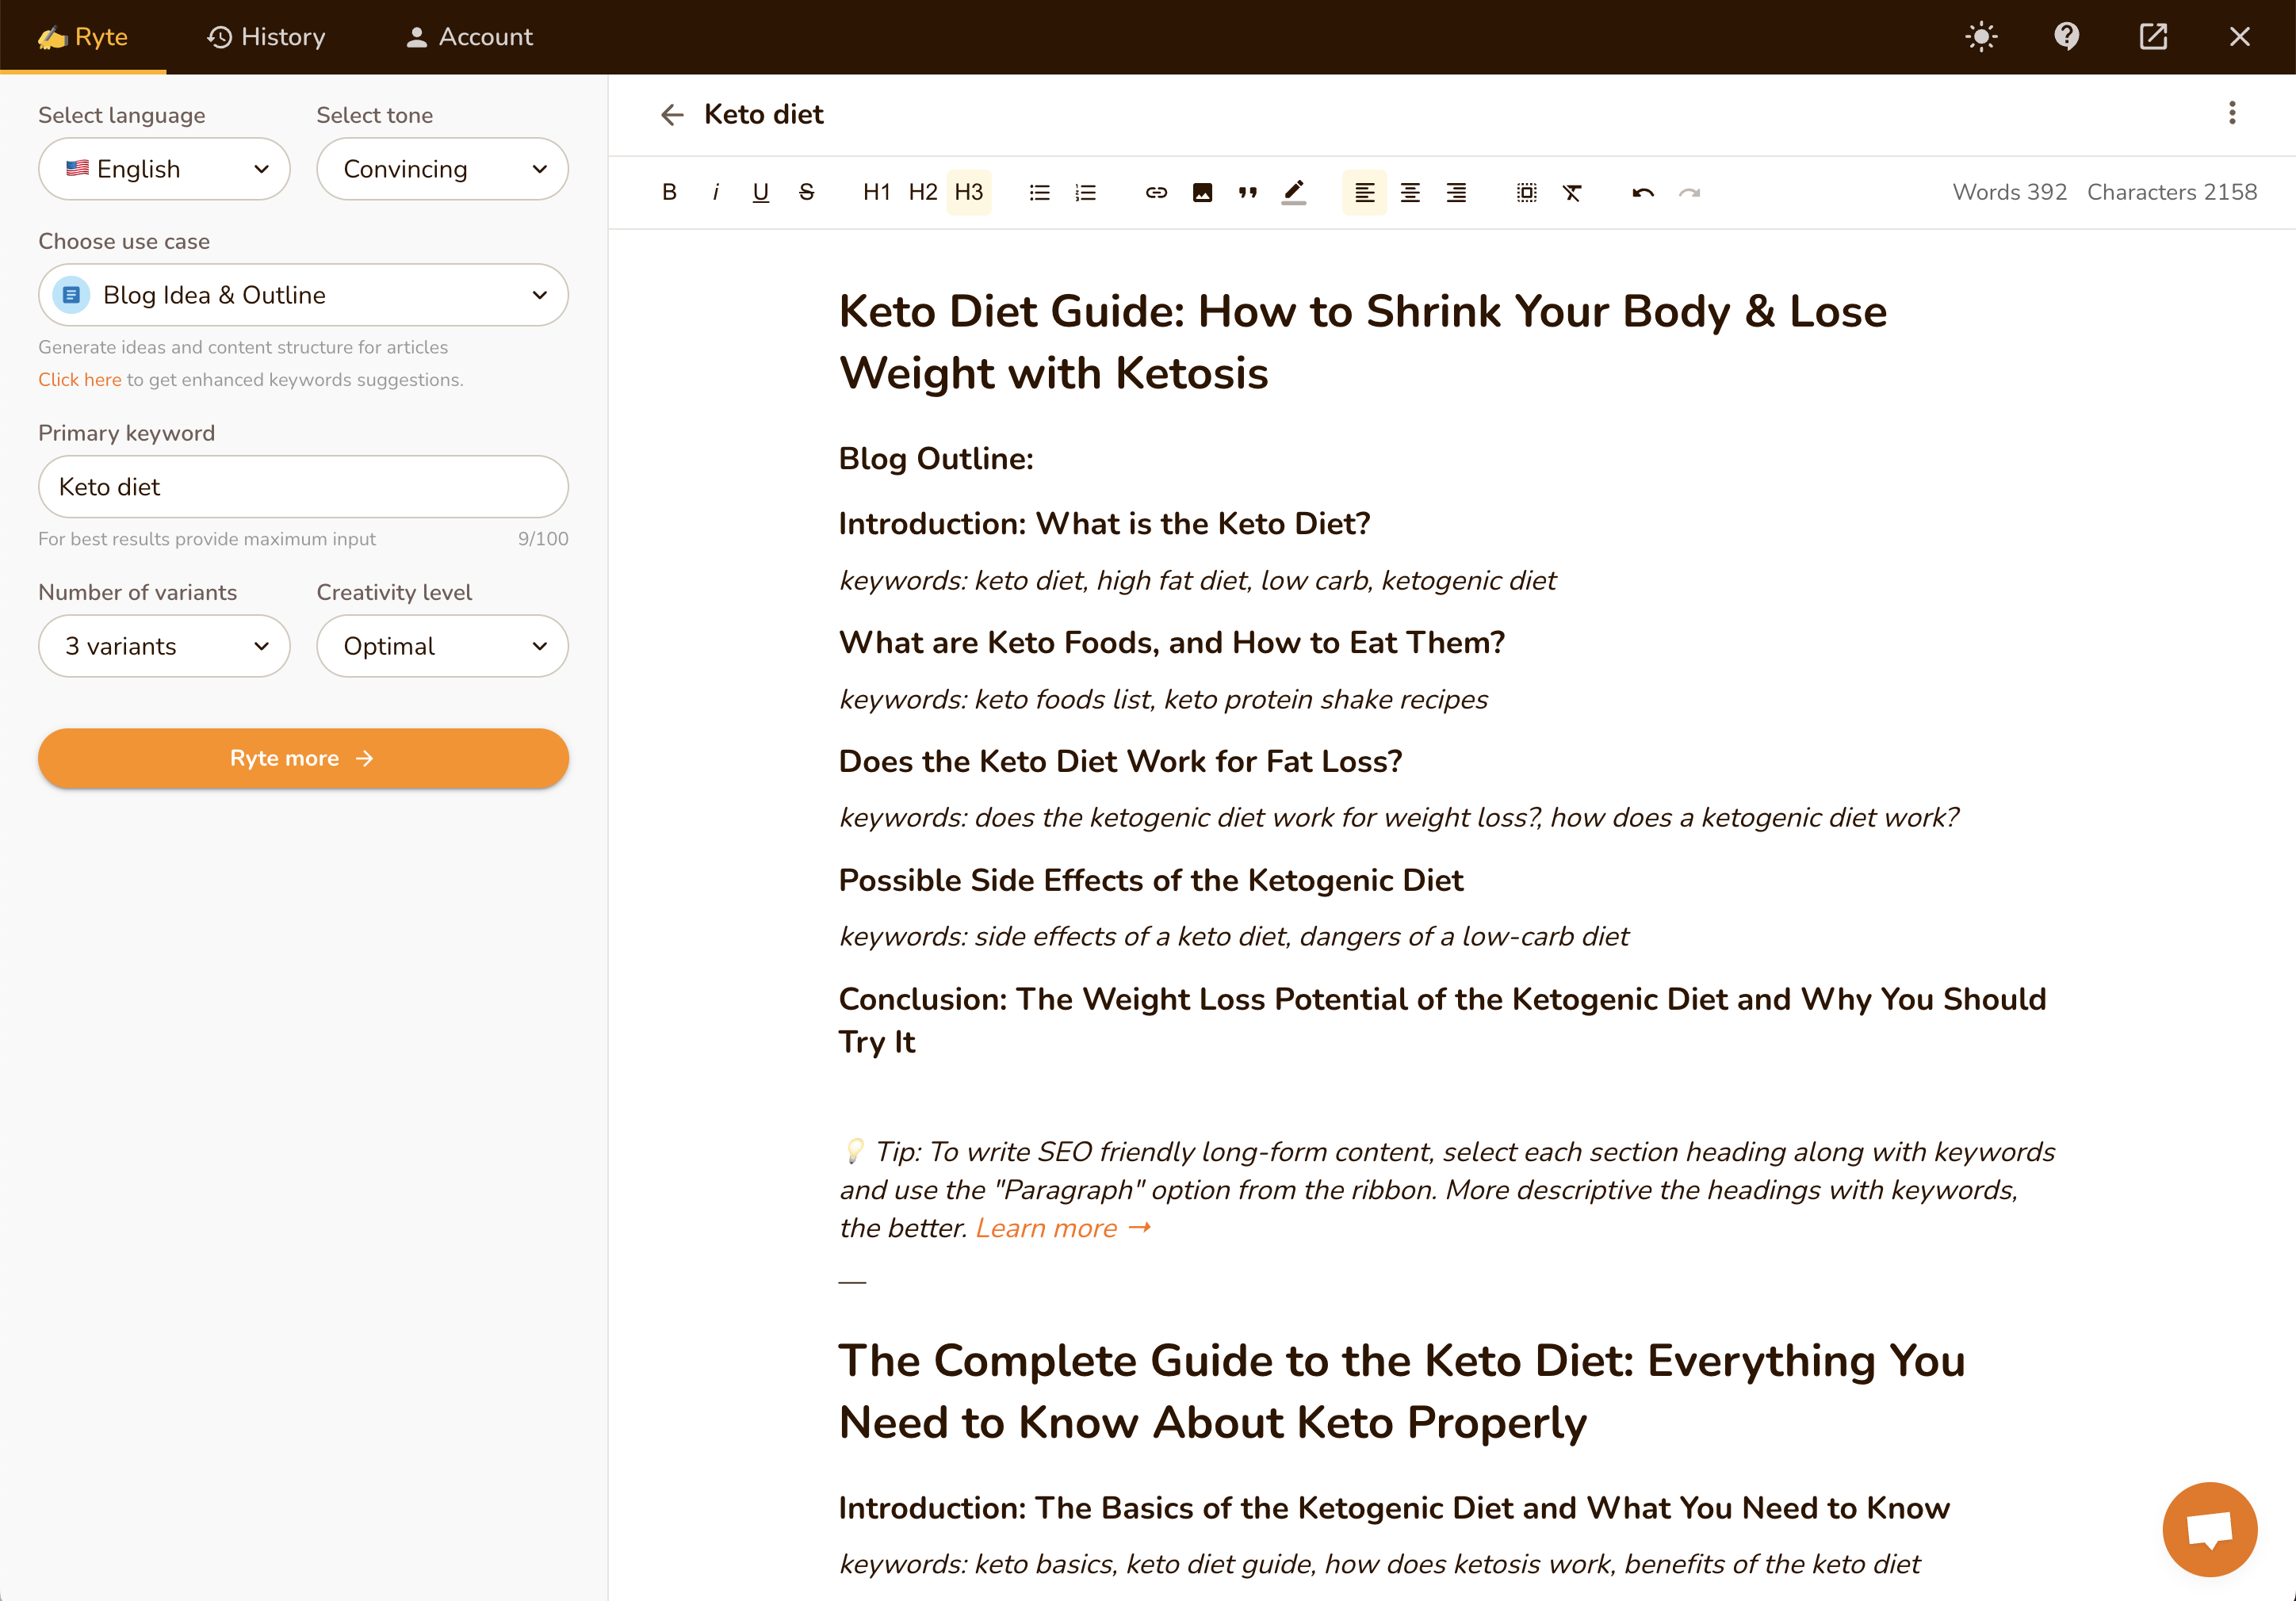Click the keywords line about keto foods list

[1163, 700]
